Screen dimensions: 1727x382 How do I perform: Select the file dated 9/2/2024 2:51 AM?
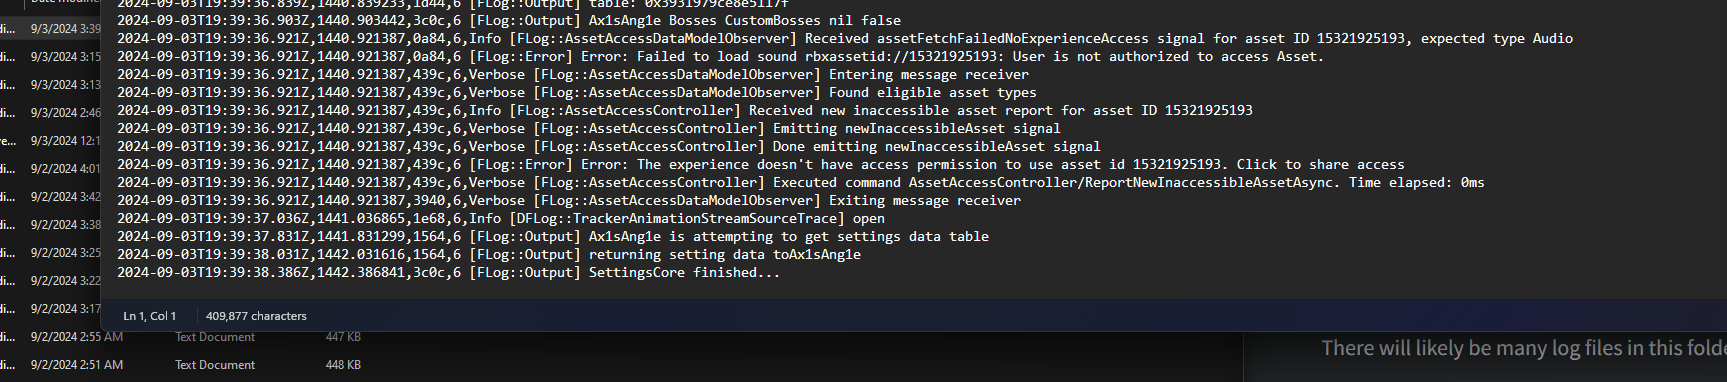pos(77,365)
